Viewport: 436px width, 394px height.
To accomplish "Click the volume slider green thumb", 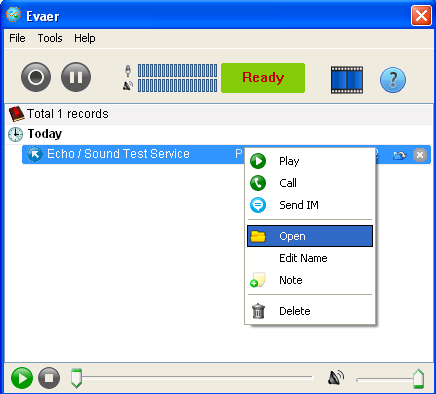I will tap(419, 378).
